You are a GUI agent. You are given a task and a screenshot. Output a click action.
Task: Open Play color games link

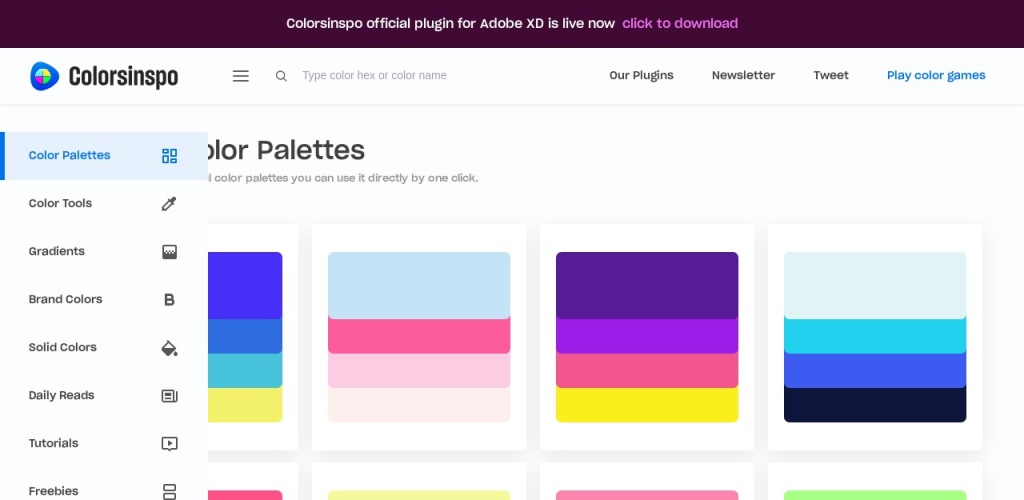[936, 76]
